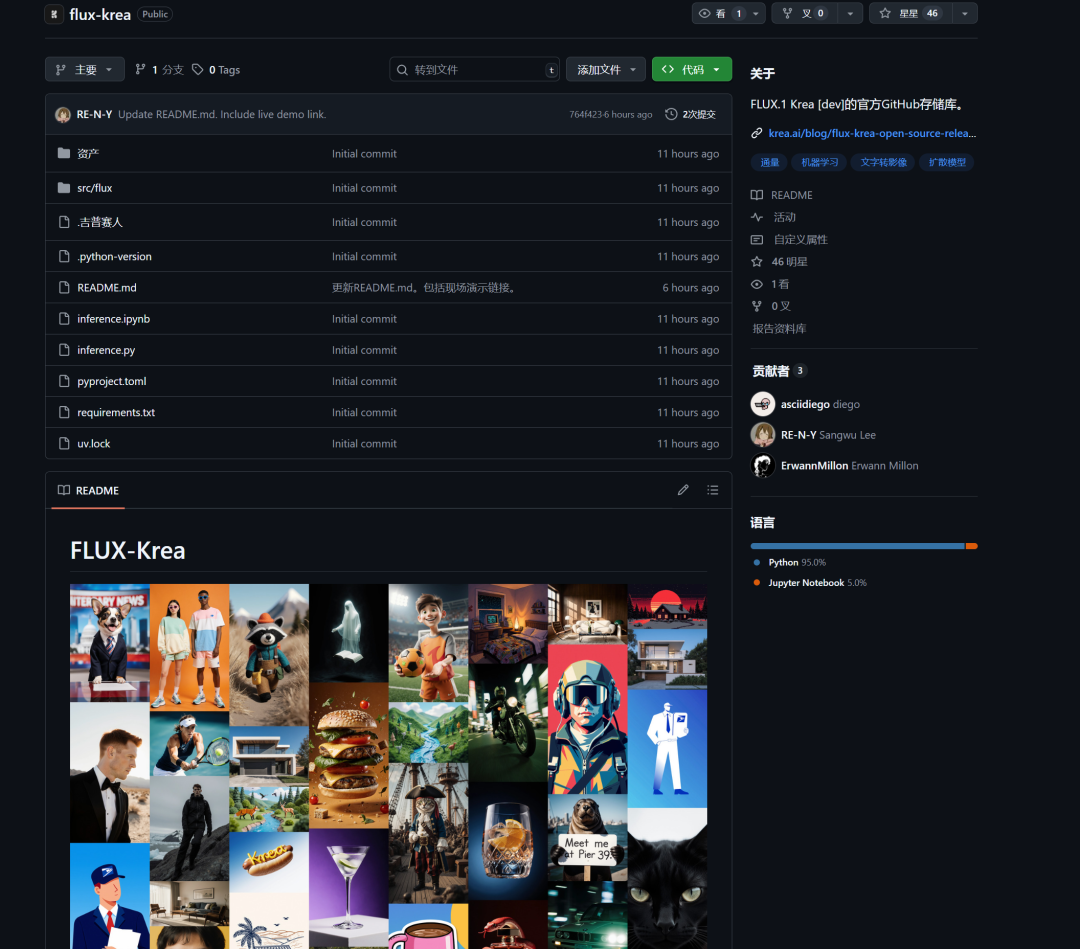Click the book icon beside README in sidebar
1080x949 pixels.
(757, 195)
